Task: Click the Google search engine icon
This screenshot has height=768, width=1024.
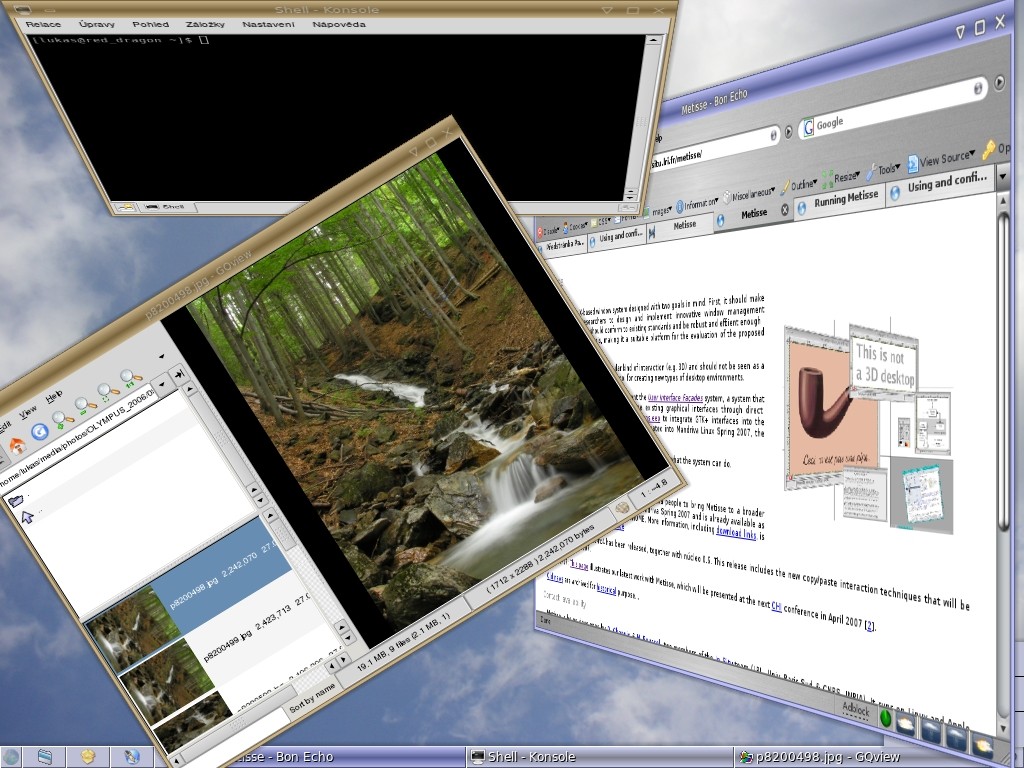Action: point(808,127)
